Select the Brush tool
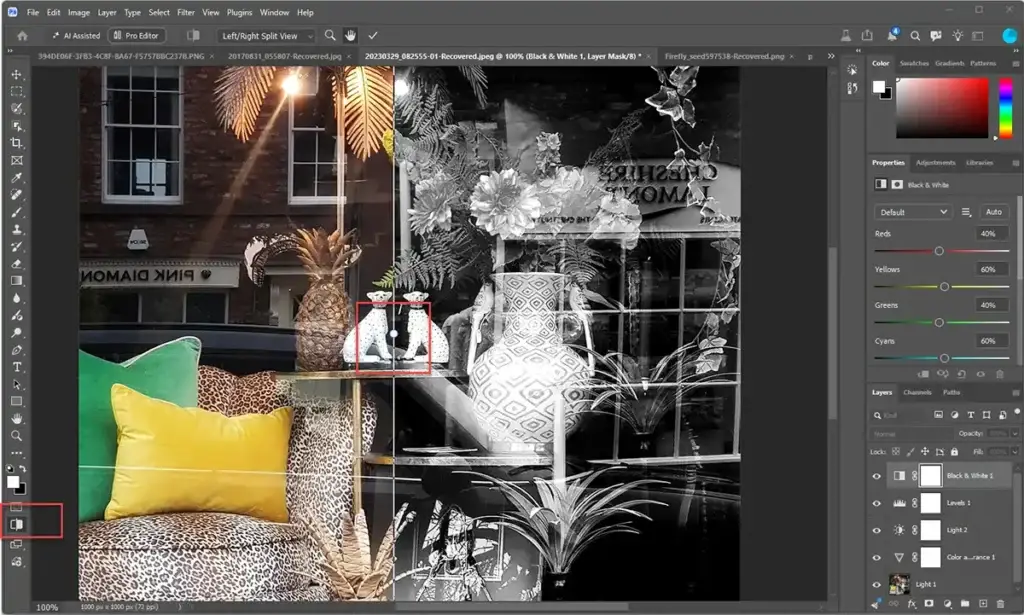This screenshot has height=615, width=1024. [x=16, y=212]
